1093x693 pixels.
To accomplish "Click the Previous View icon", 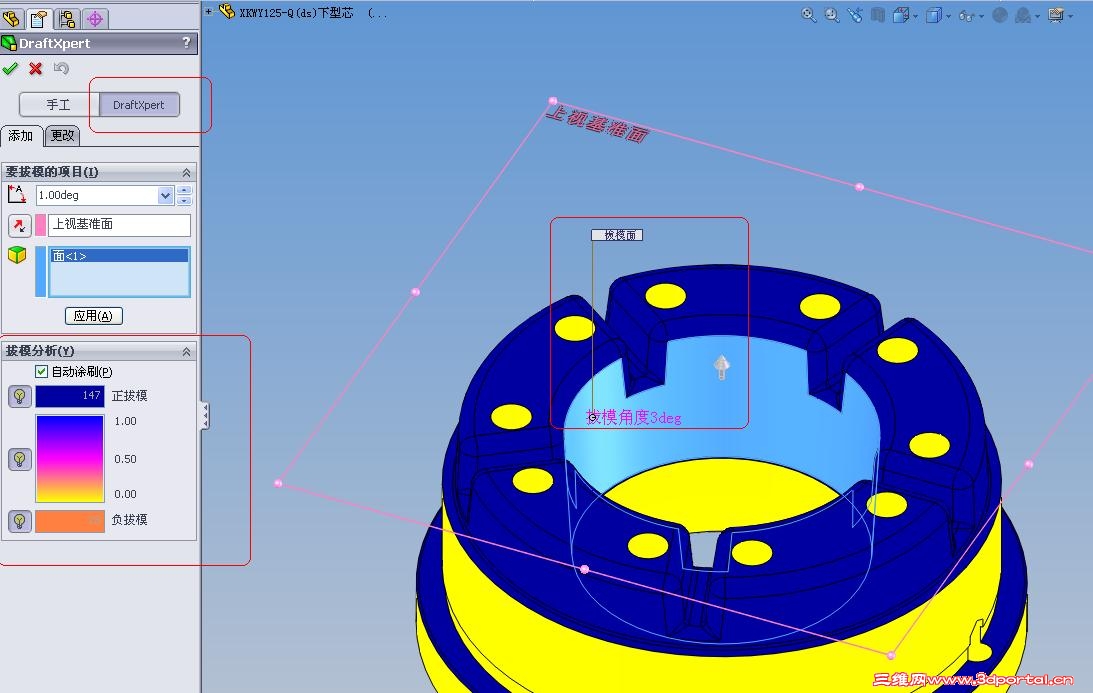I will coord(855,15).
